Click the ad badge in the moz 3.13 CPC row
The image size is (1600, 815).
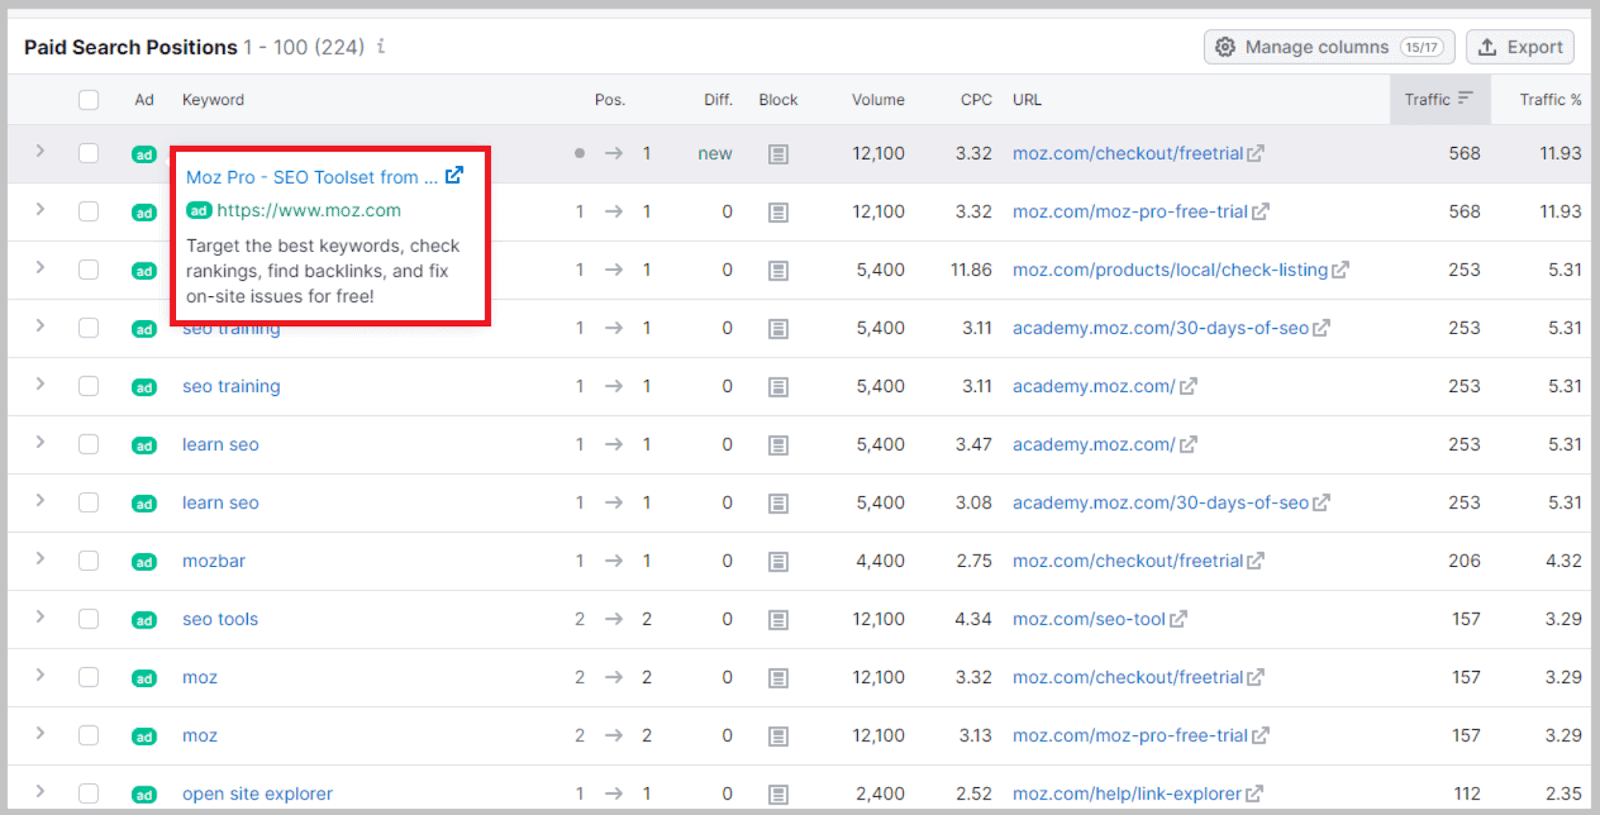pyautogui.click(x=144, y=737)
